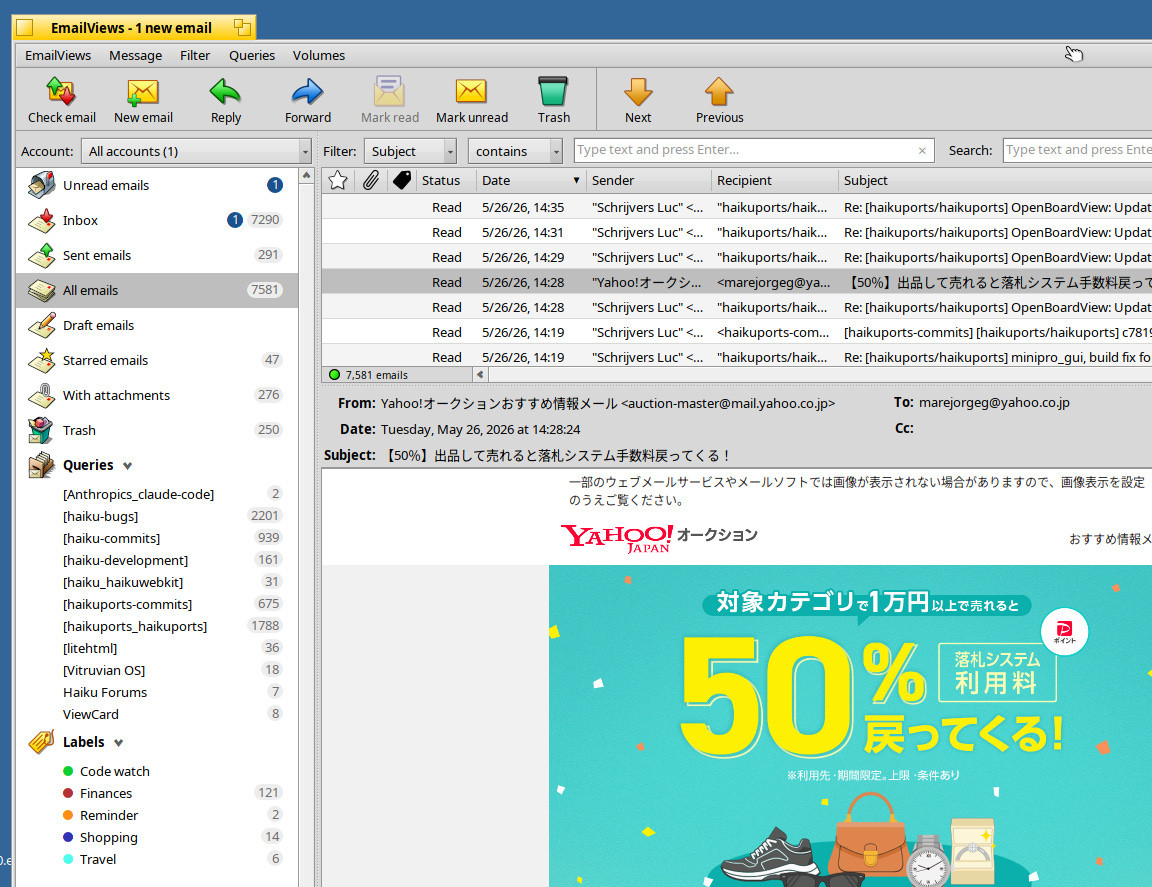
Task: Open the Filter menu
Action: tap(195, 55)
